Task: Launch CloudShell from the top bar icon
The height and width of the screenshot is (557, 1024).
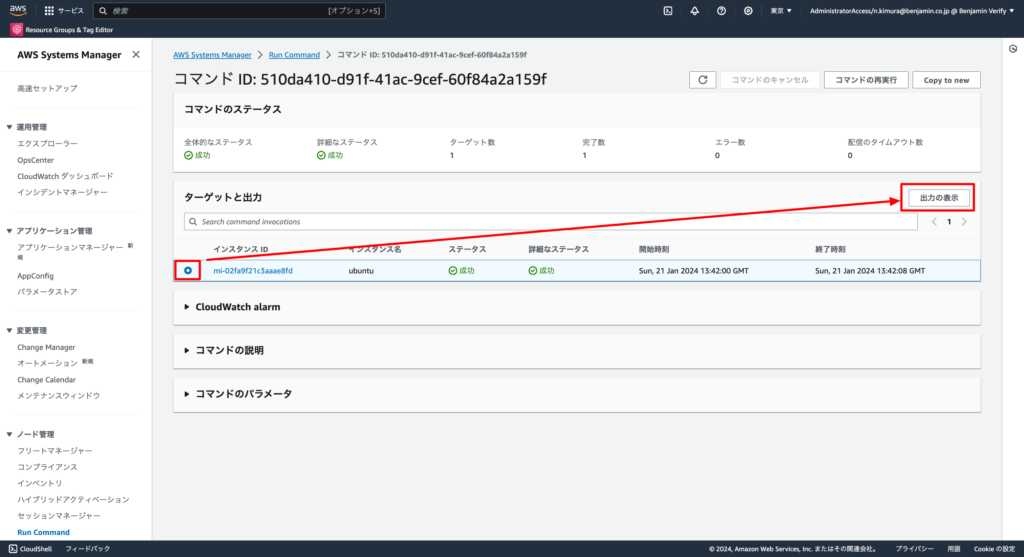Action: point(667,10)
